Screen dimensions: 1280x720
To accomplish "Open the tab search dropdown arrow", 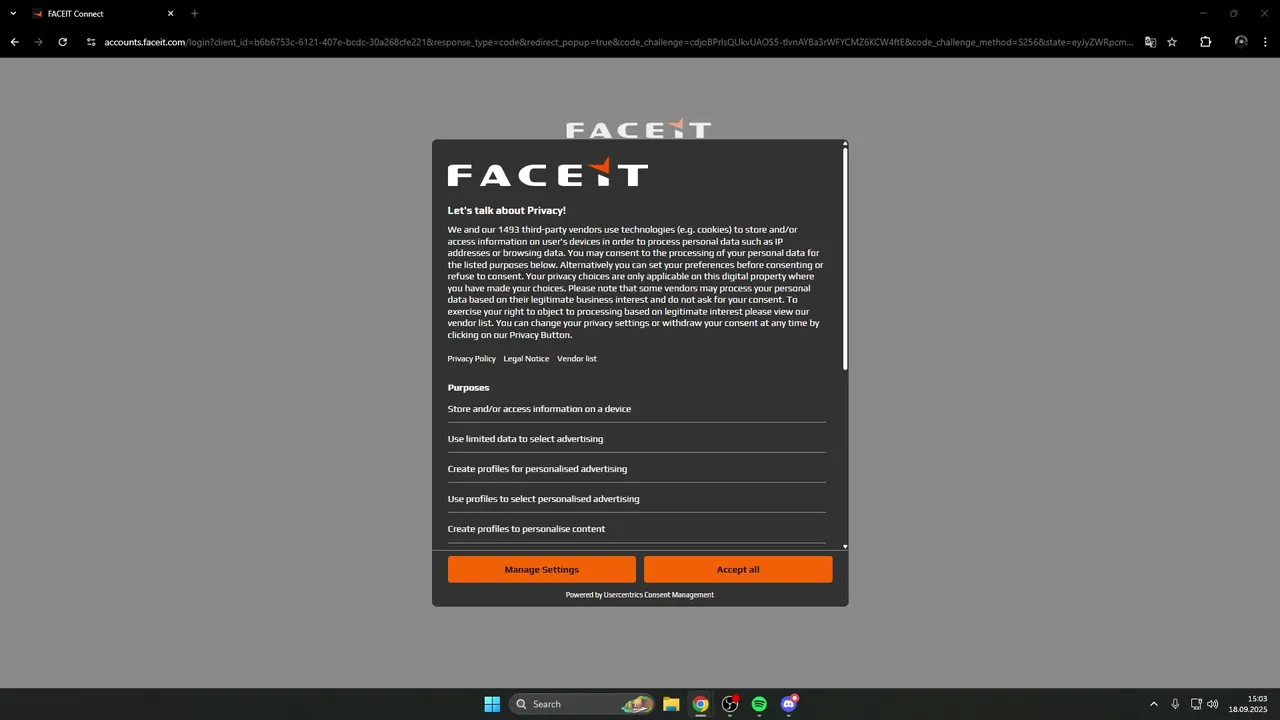I will [13, 14].
